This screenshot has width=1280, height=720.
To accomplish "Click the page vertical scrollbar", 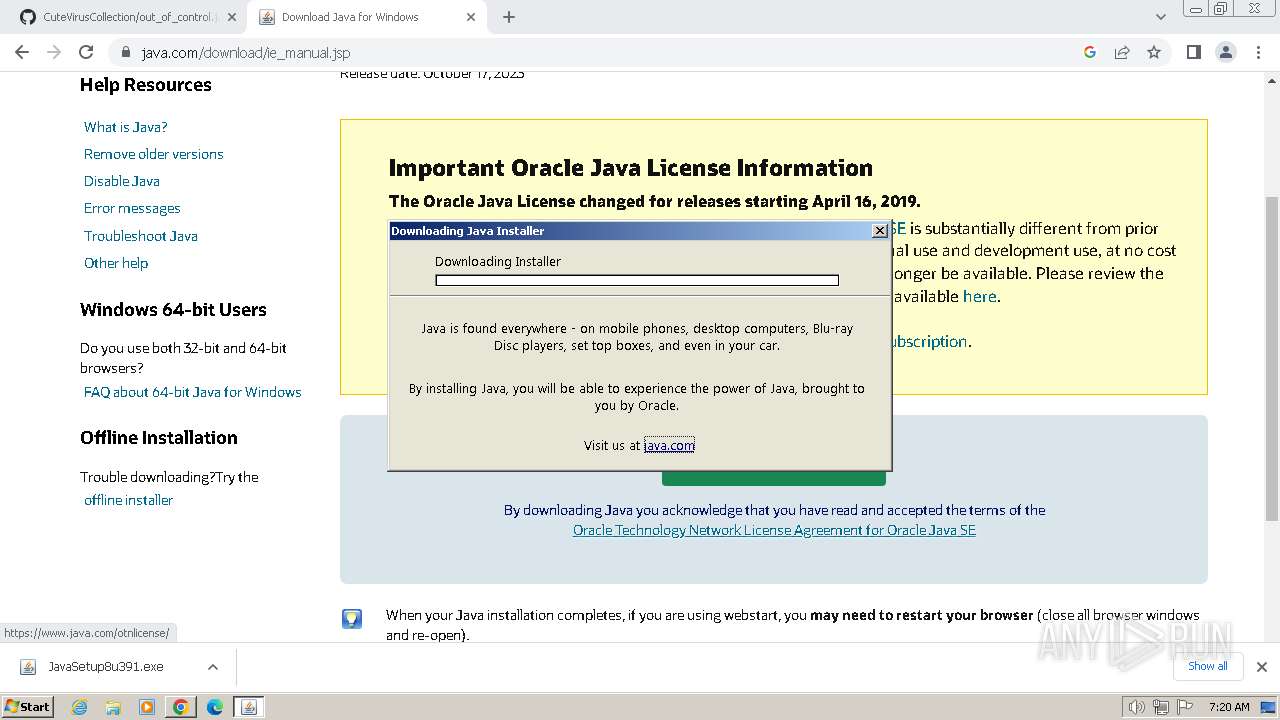I will point(1272,357).
